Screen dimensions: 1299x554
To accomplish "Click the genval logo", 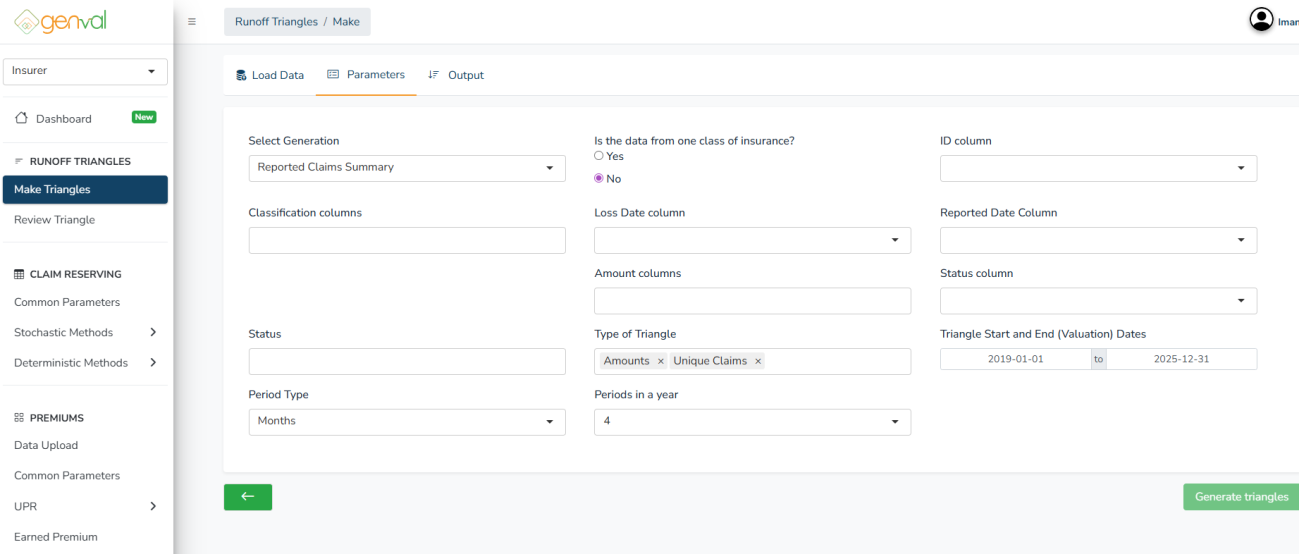I will (x=62, y=21).
